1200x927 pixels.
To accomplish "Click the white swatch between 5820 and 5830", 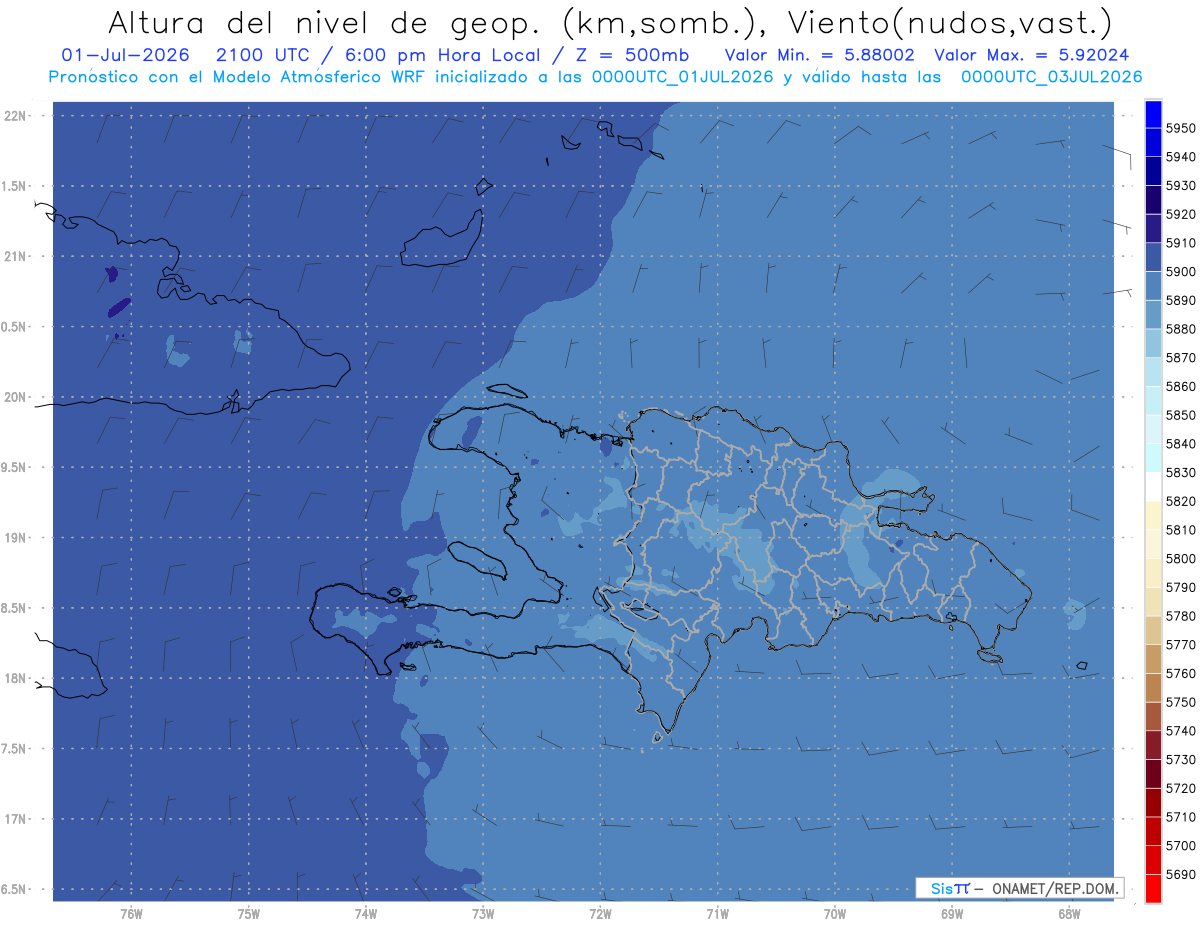I will (1153, 487).
